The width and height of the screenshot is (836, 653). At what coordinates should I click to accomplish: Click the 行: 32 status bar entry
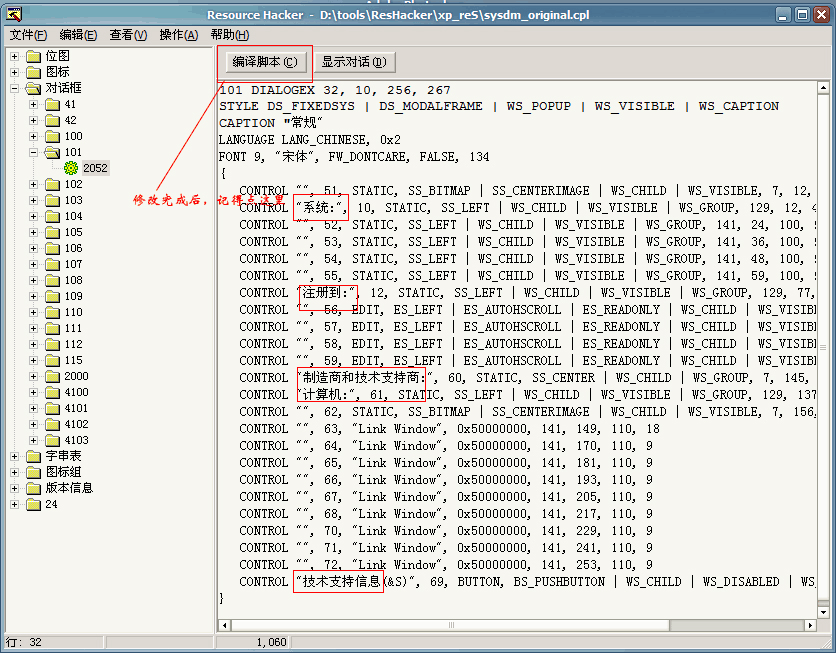pyautogui.click(x=23, y=642)
